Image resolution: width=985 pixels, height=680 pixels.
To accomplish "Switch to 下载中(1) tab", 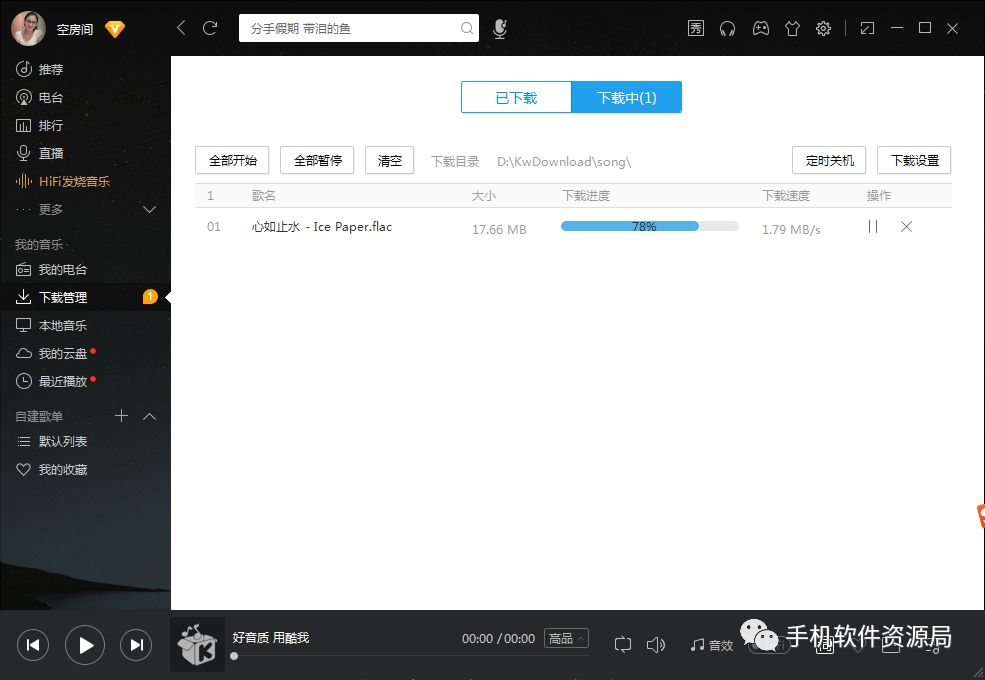I will [626, 97].
